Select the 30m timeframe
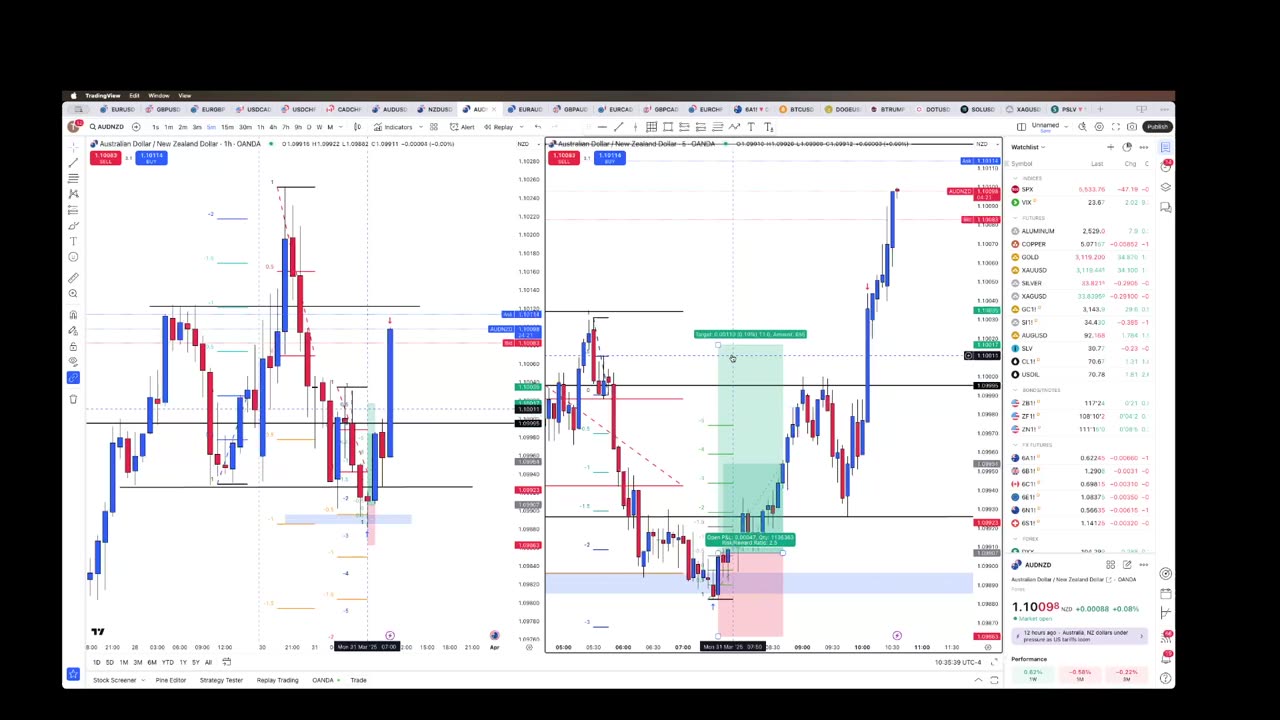 [x=245, y=127]
